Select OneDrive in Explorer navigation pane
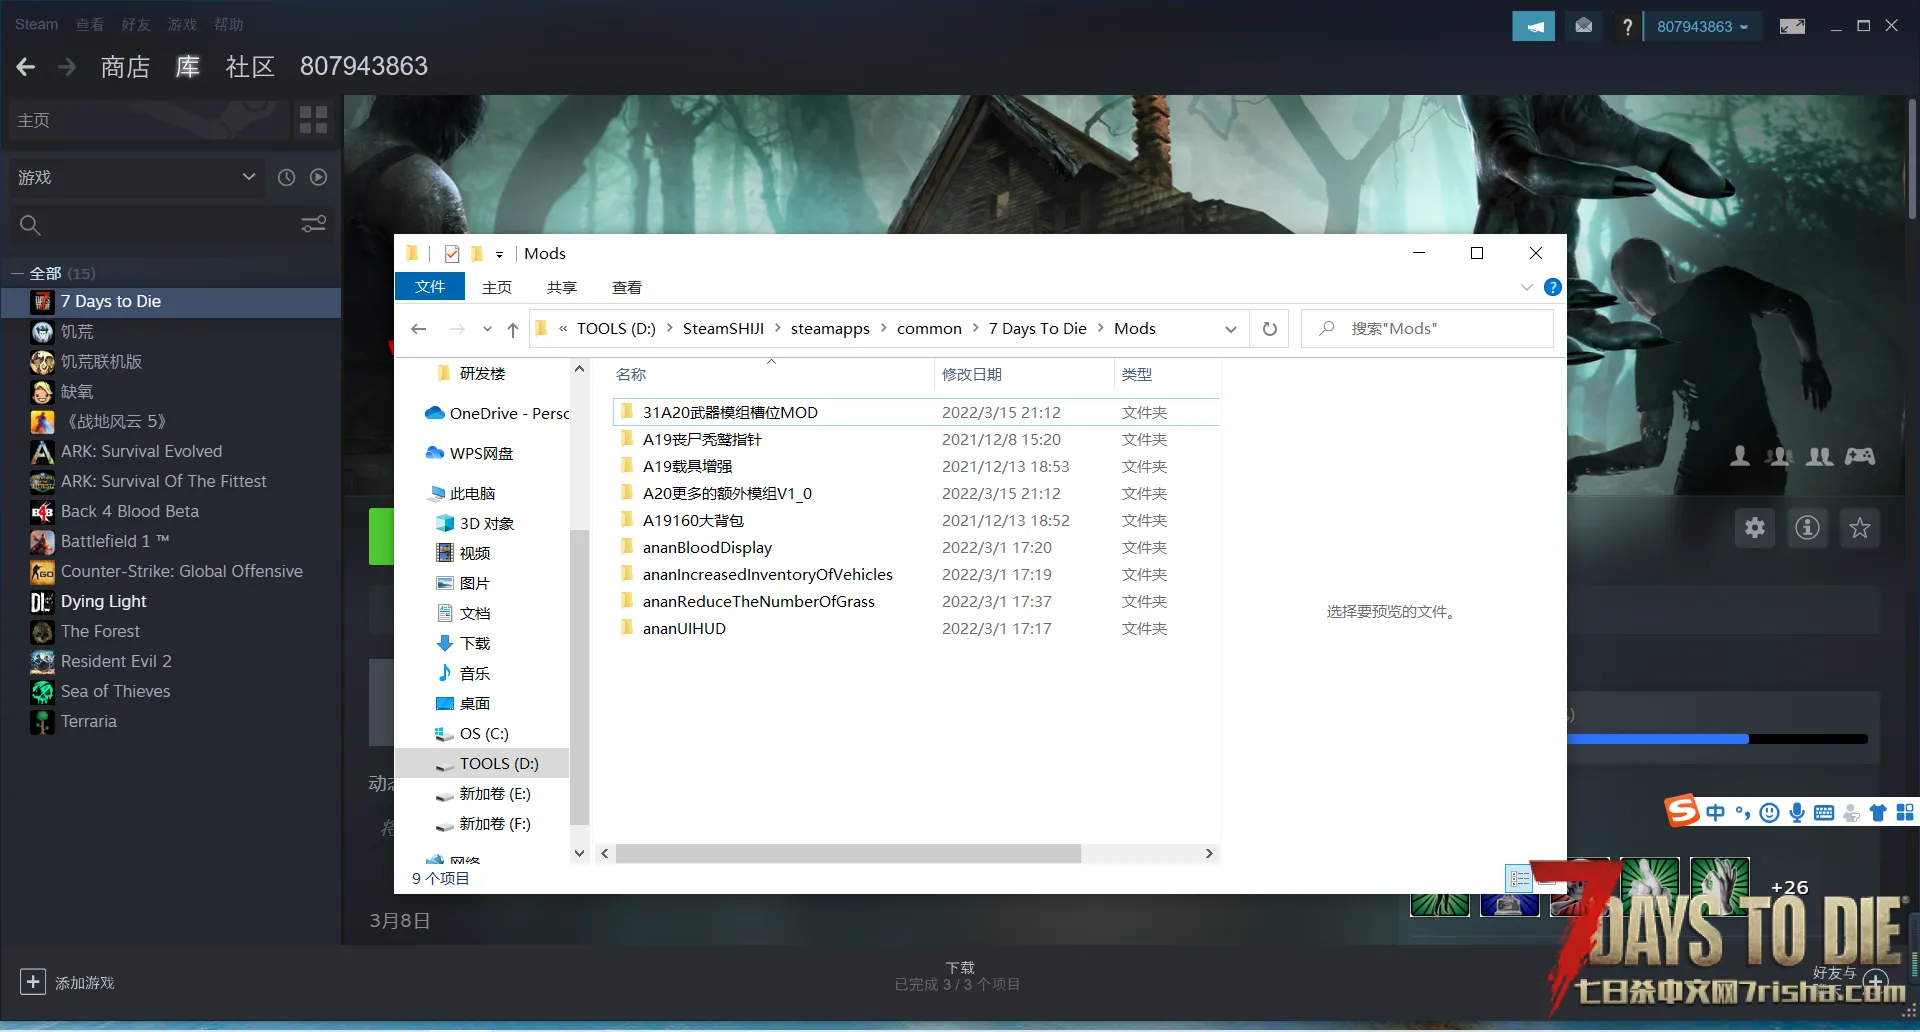This screenshot has width=1920, height=1032. [497, 414]
